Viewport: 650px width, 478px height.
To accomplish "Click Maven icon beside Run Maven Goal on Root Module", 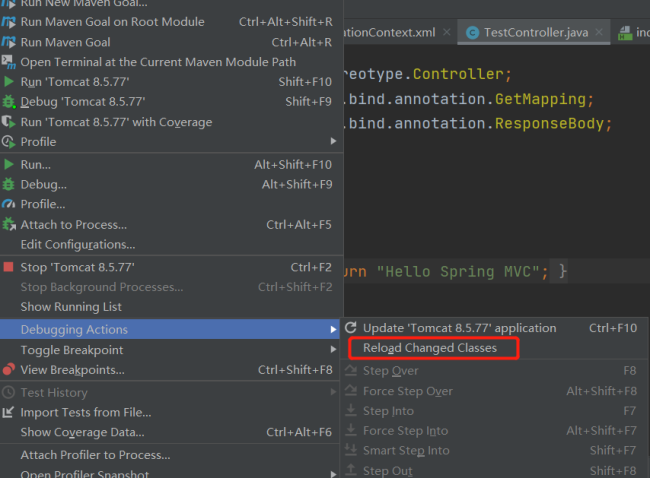I will click(9, 22).
